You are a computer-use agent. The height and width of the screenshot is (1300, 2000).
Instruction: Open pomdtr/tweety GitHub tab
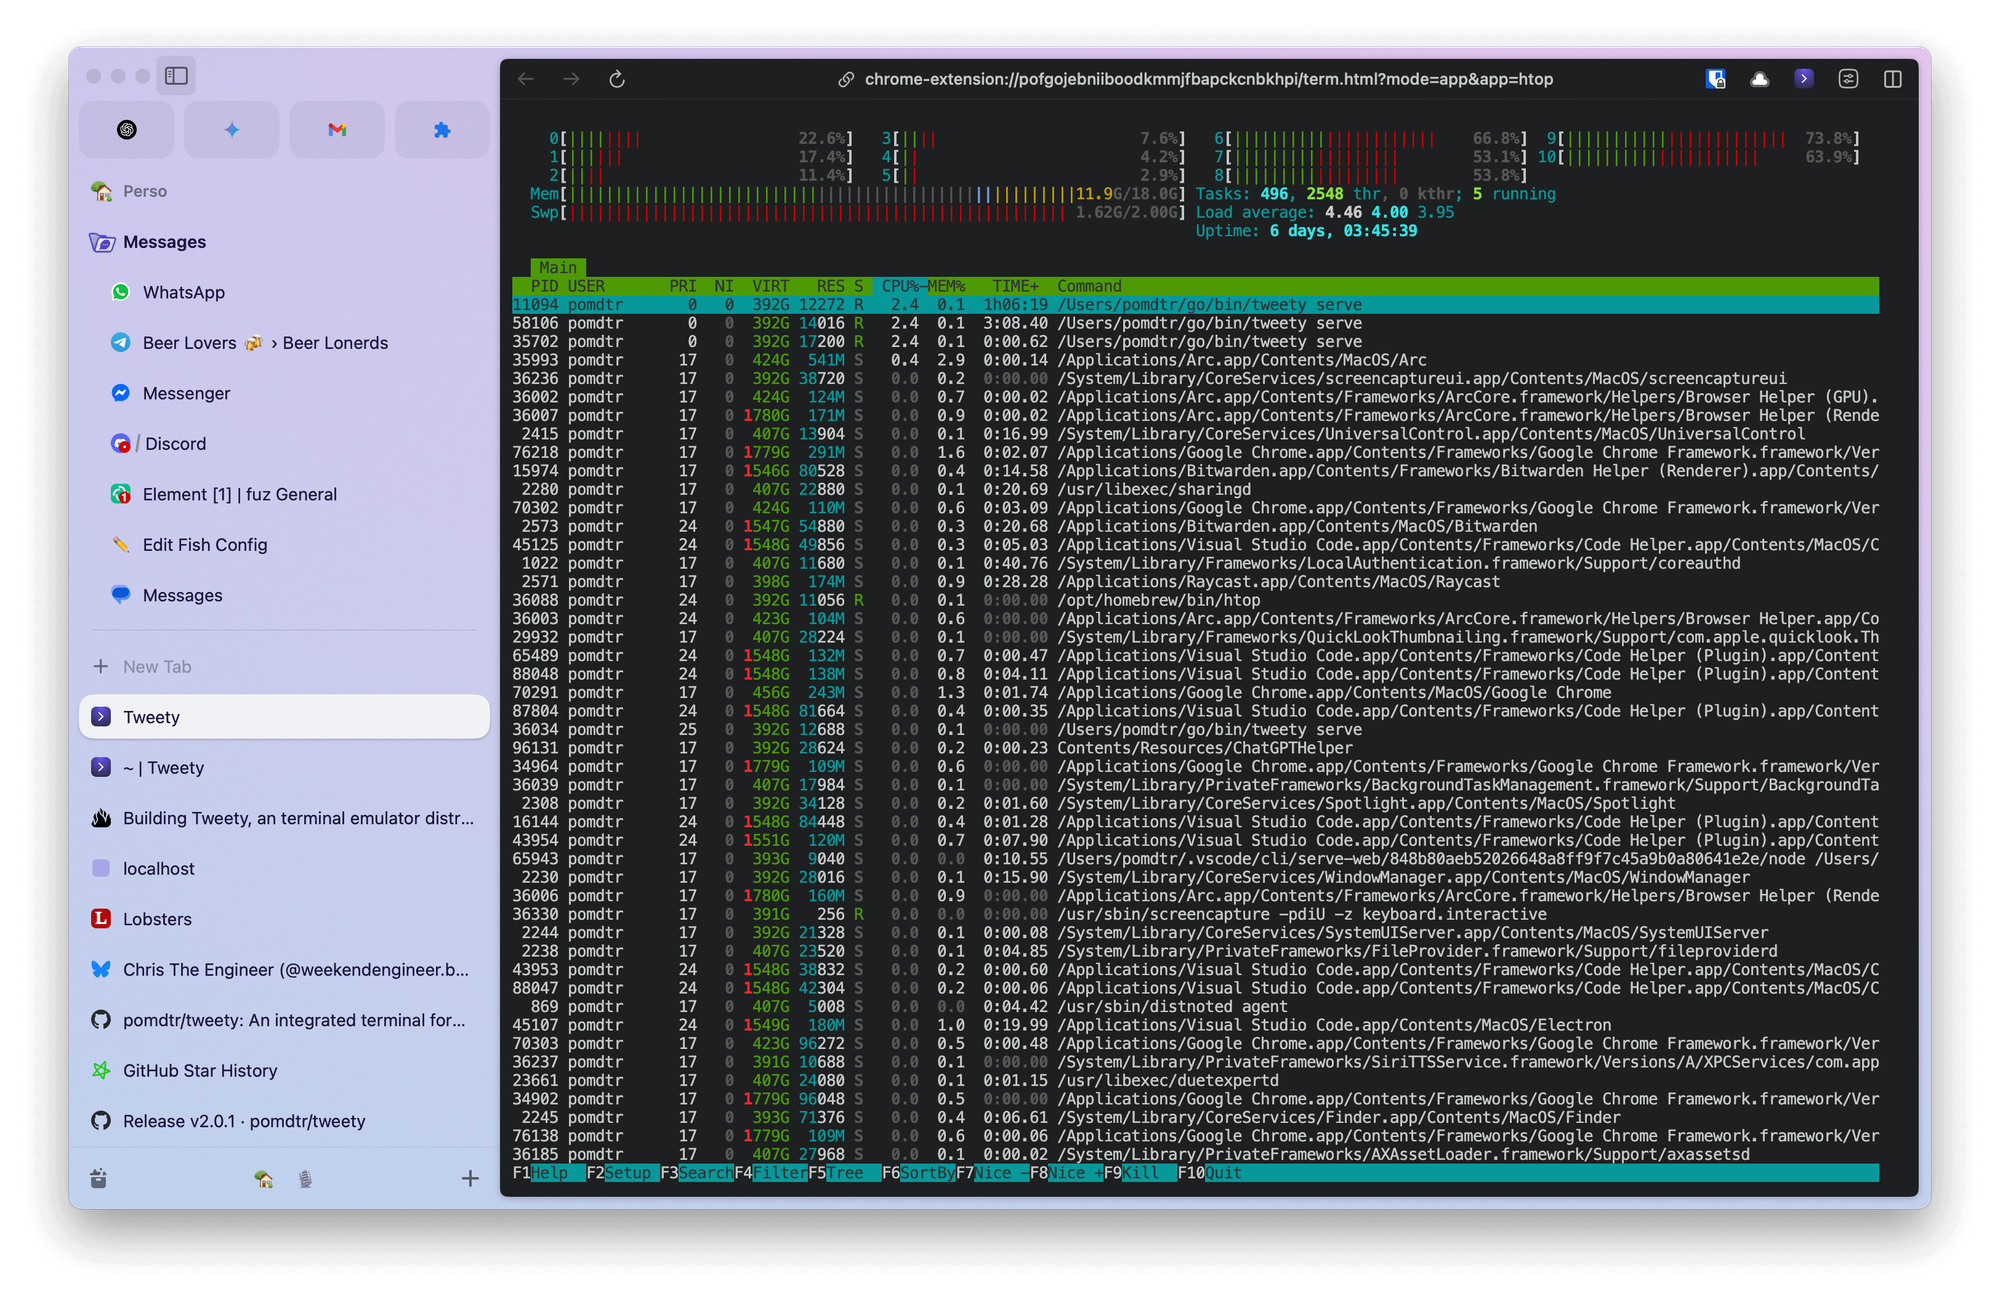[284, 1020]
